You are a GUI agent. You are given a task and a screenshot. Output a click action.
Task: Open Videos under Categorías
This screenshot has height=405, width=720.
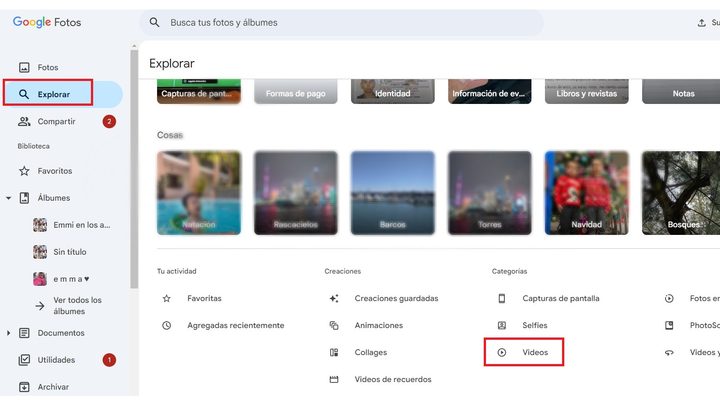point(535,353)
